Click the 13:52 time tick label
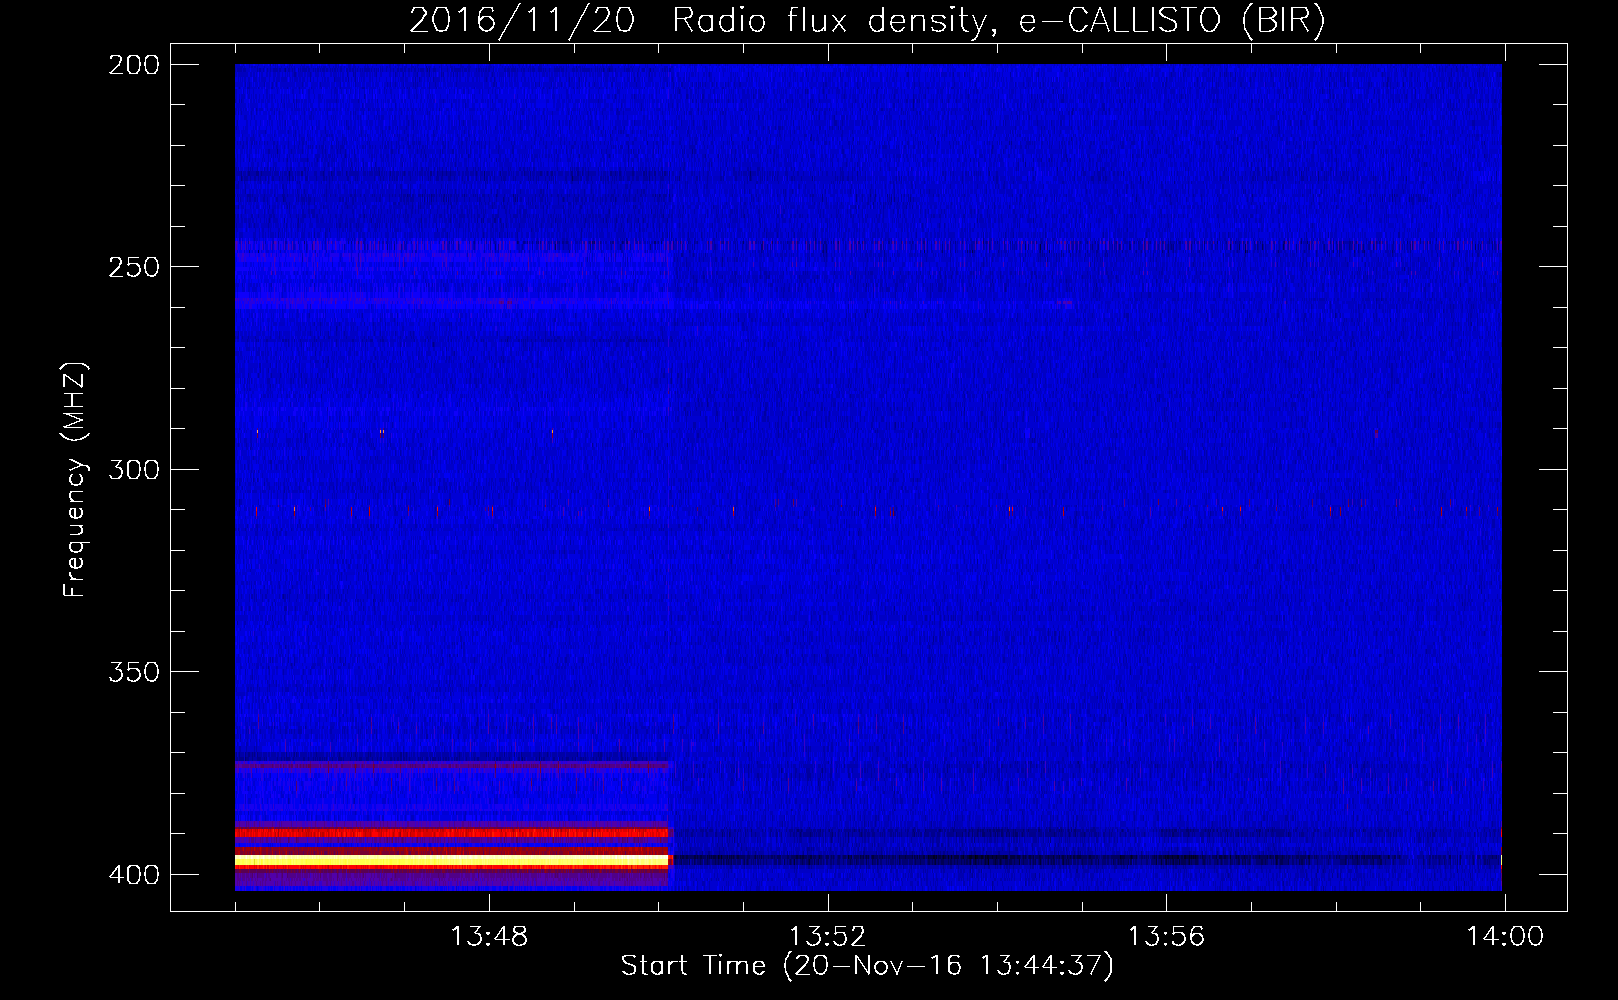 click(x=828, y=937)
